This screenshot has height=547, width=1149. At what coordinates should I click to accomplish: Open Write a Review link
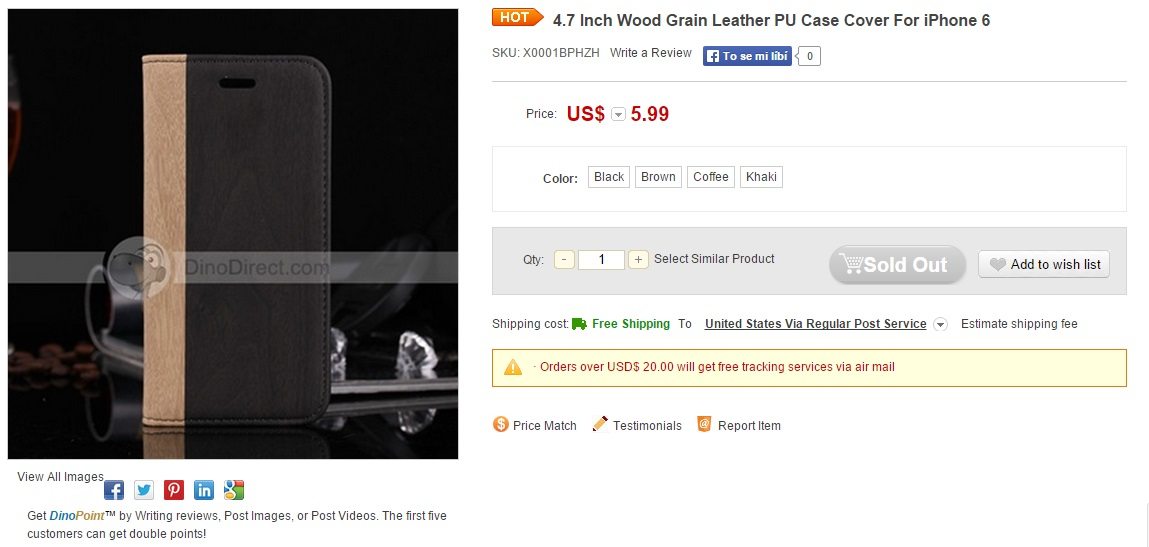[x=651, y=53]
